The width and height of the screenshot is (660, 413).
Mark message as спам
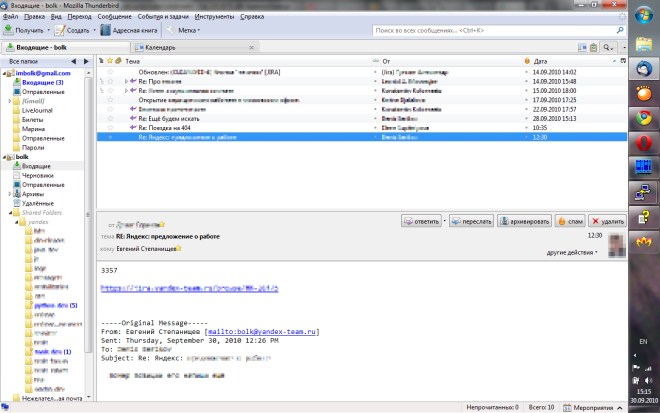(570, 221)
